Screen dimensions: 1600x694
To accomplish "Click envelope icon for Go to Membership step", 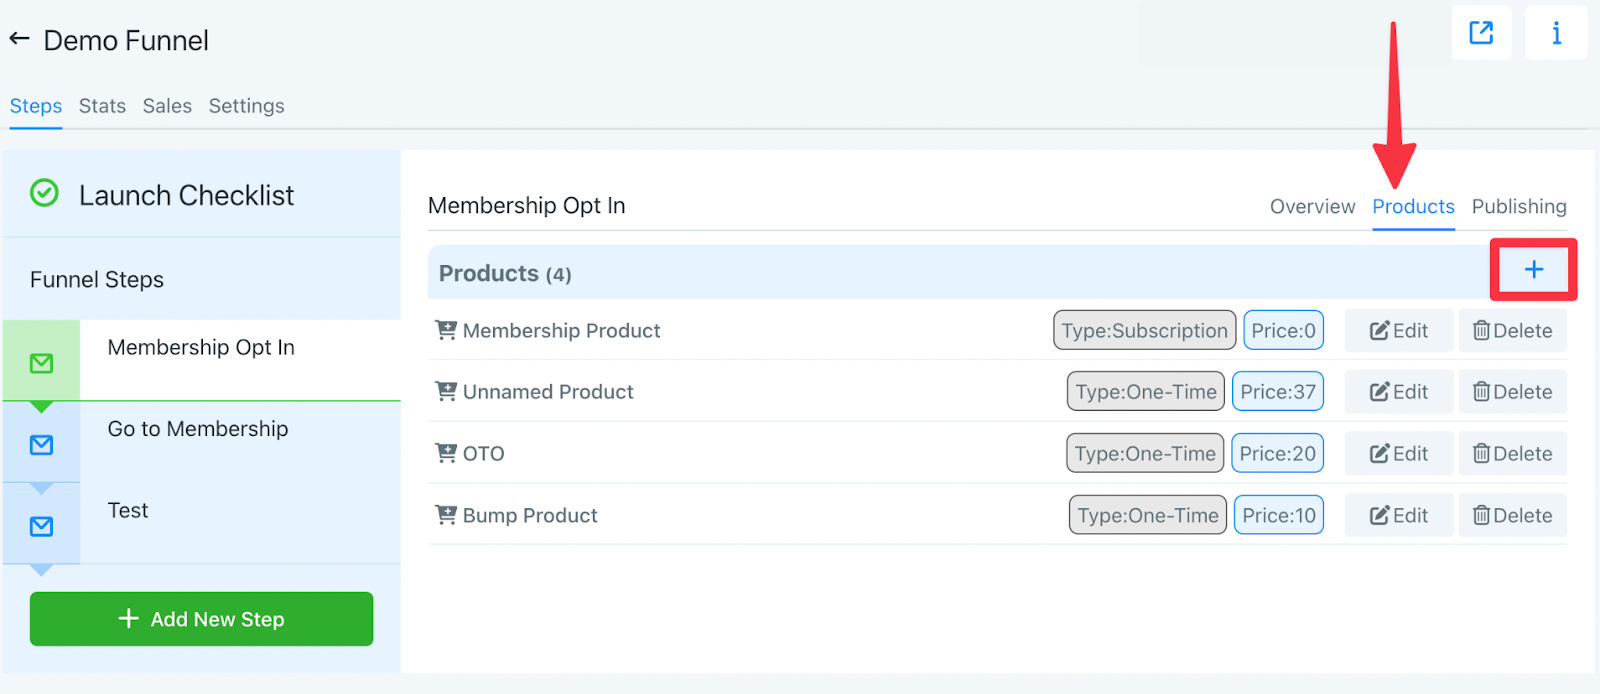I will tap(41, 445).
